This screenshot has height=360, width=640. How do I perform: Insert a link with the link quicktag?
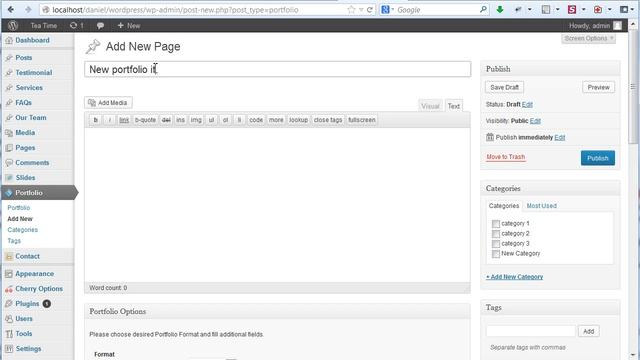124,120
